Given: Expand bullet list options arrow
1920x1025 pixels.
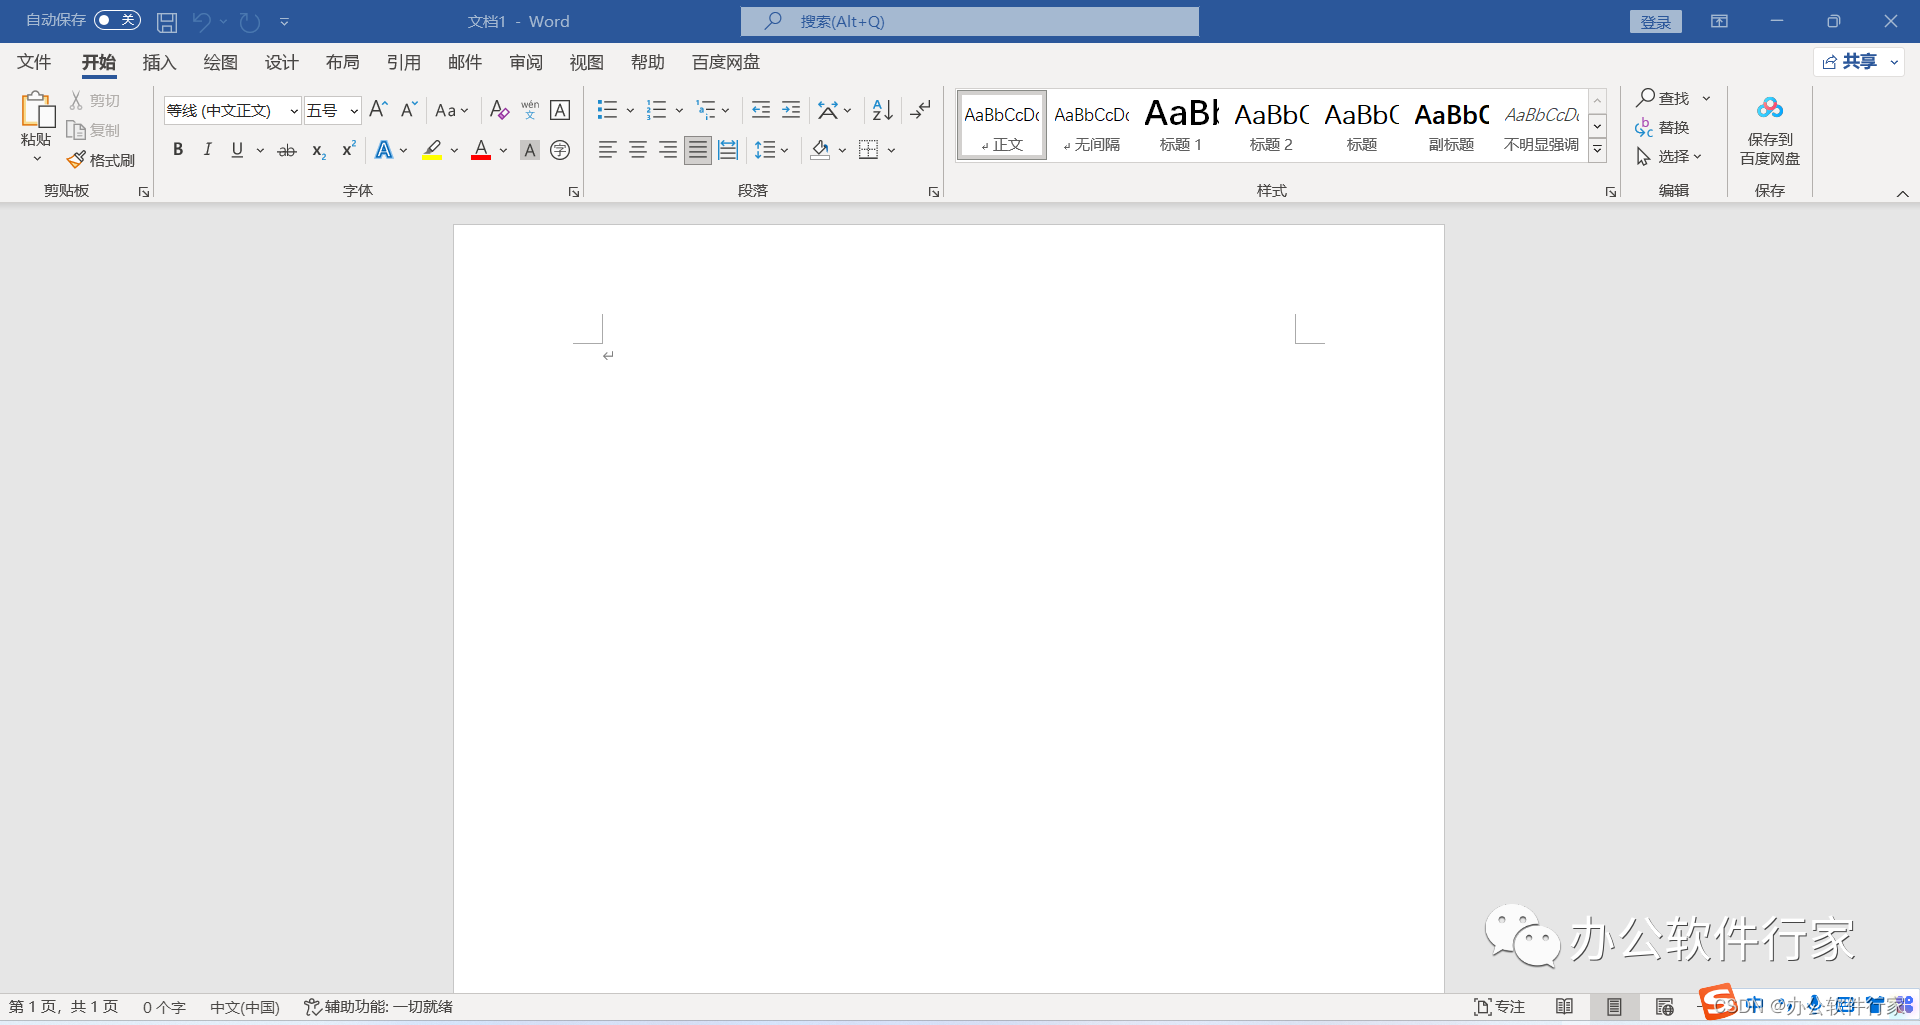Looking at the screenshot, I should [x=630, y=110].
